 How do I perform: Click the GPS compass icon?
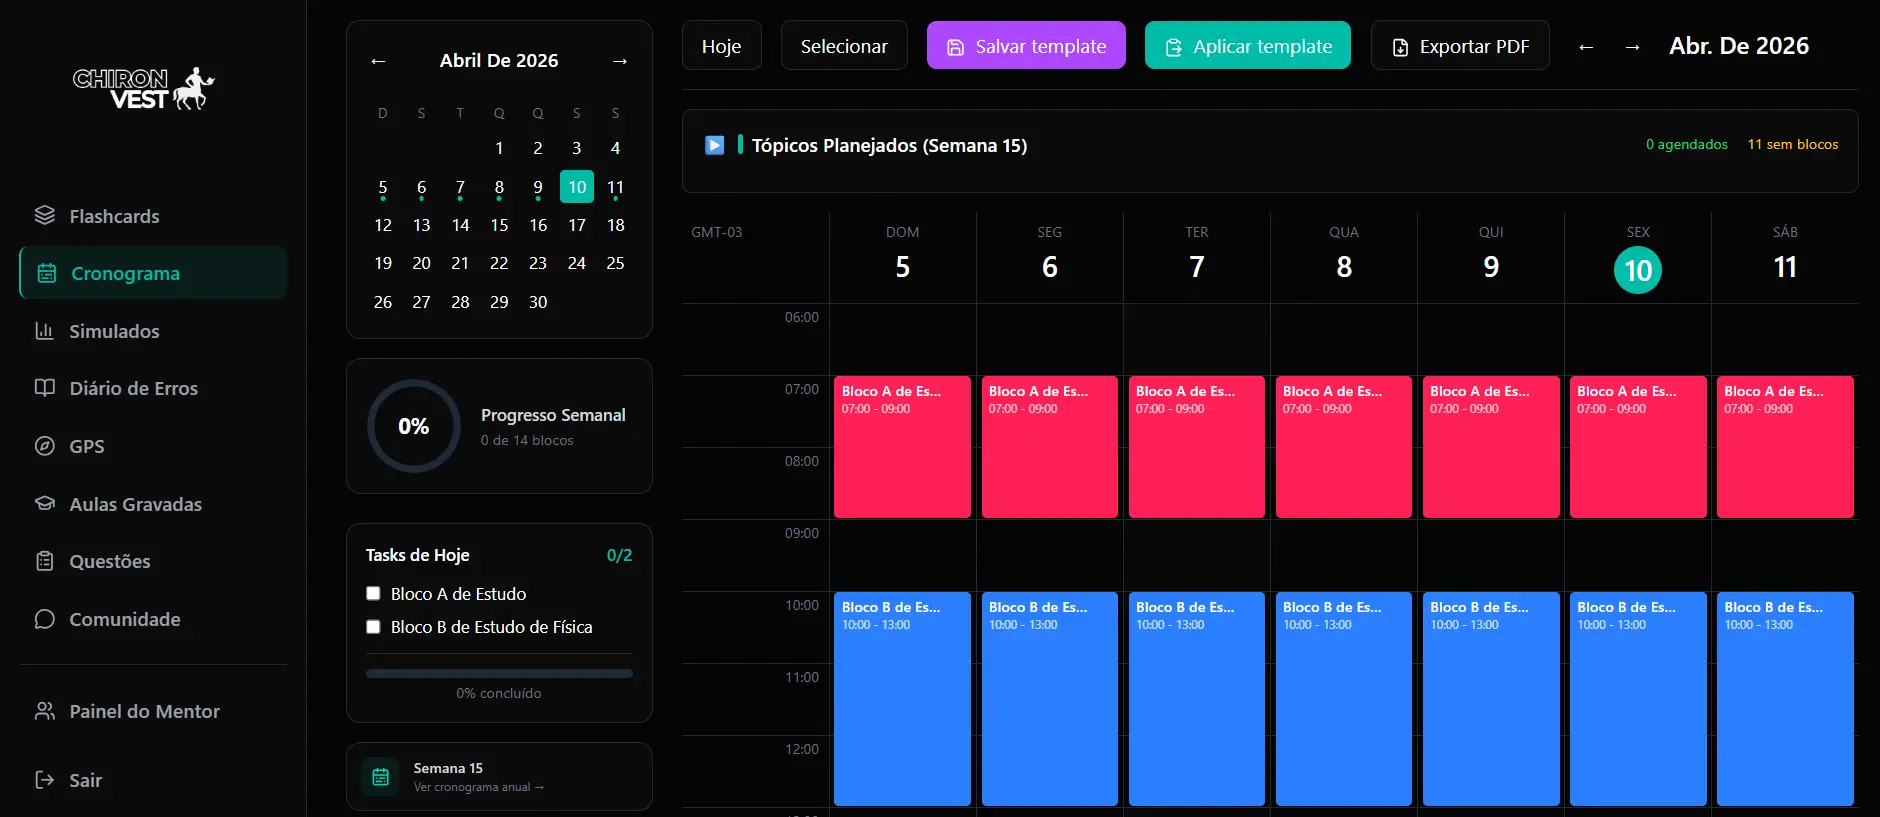coord(45,446)
